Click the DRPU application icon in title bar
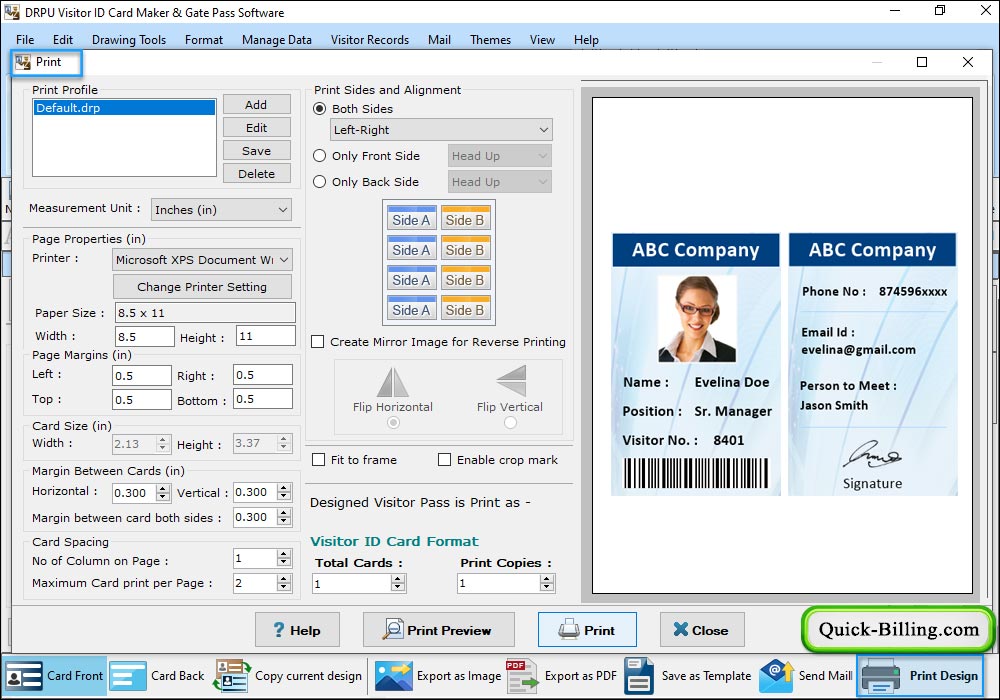This screenshot has width=1000, height=700. [x=11, y=12]
